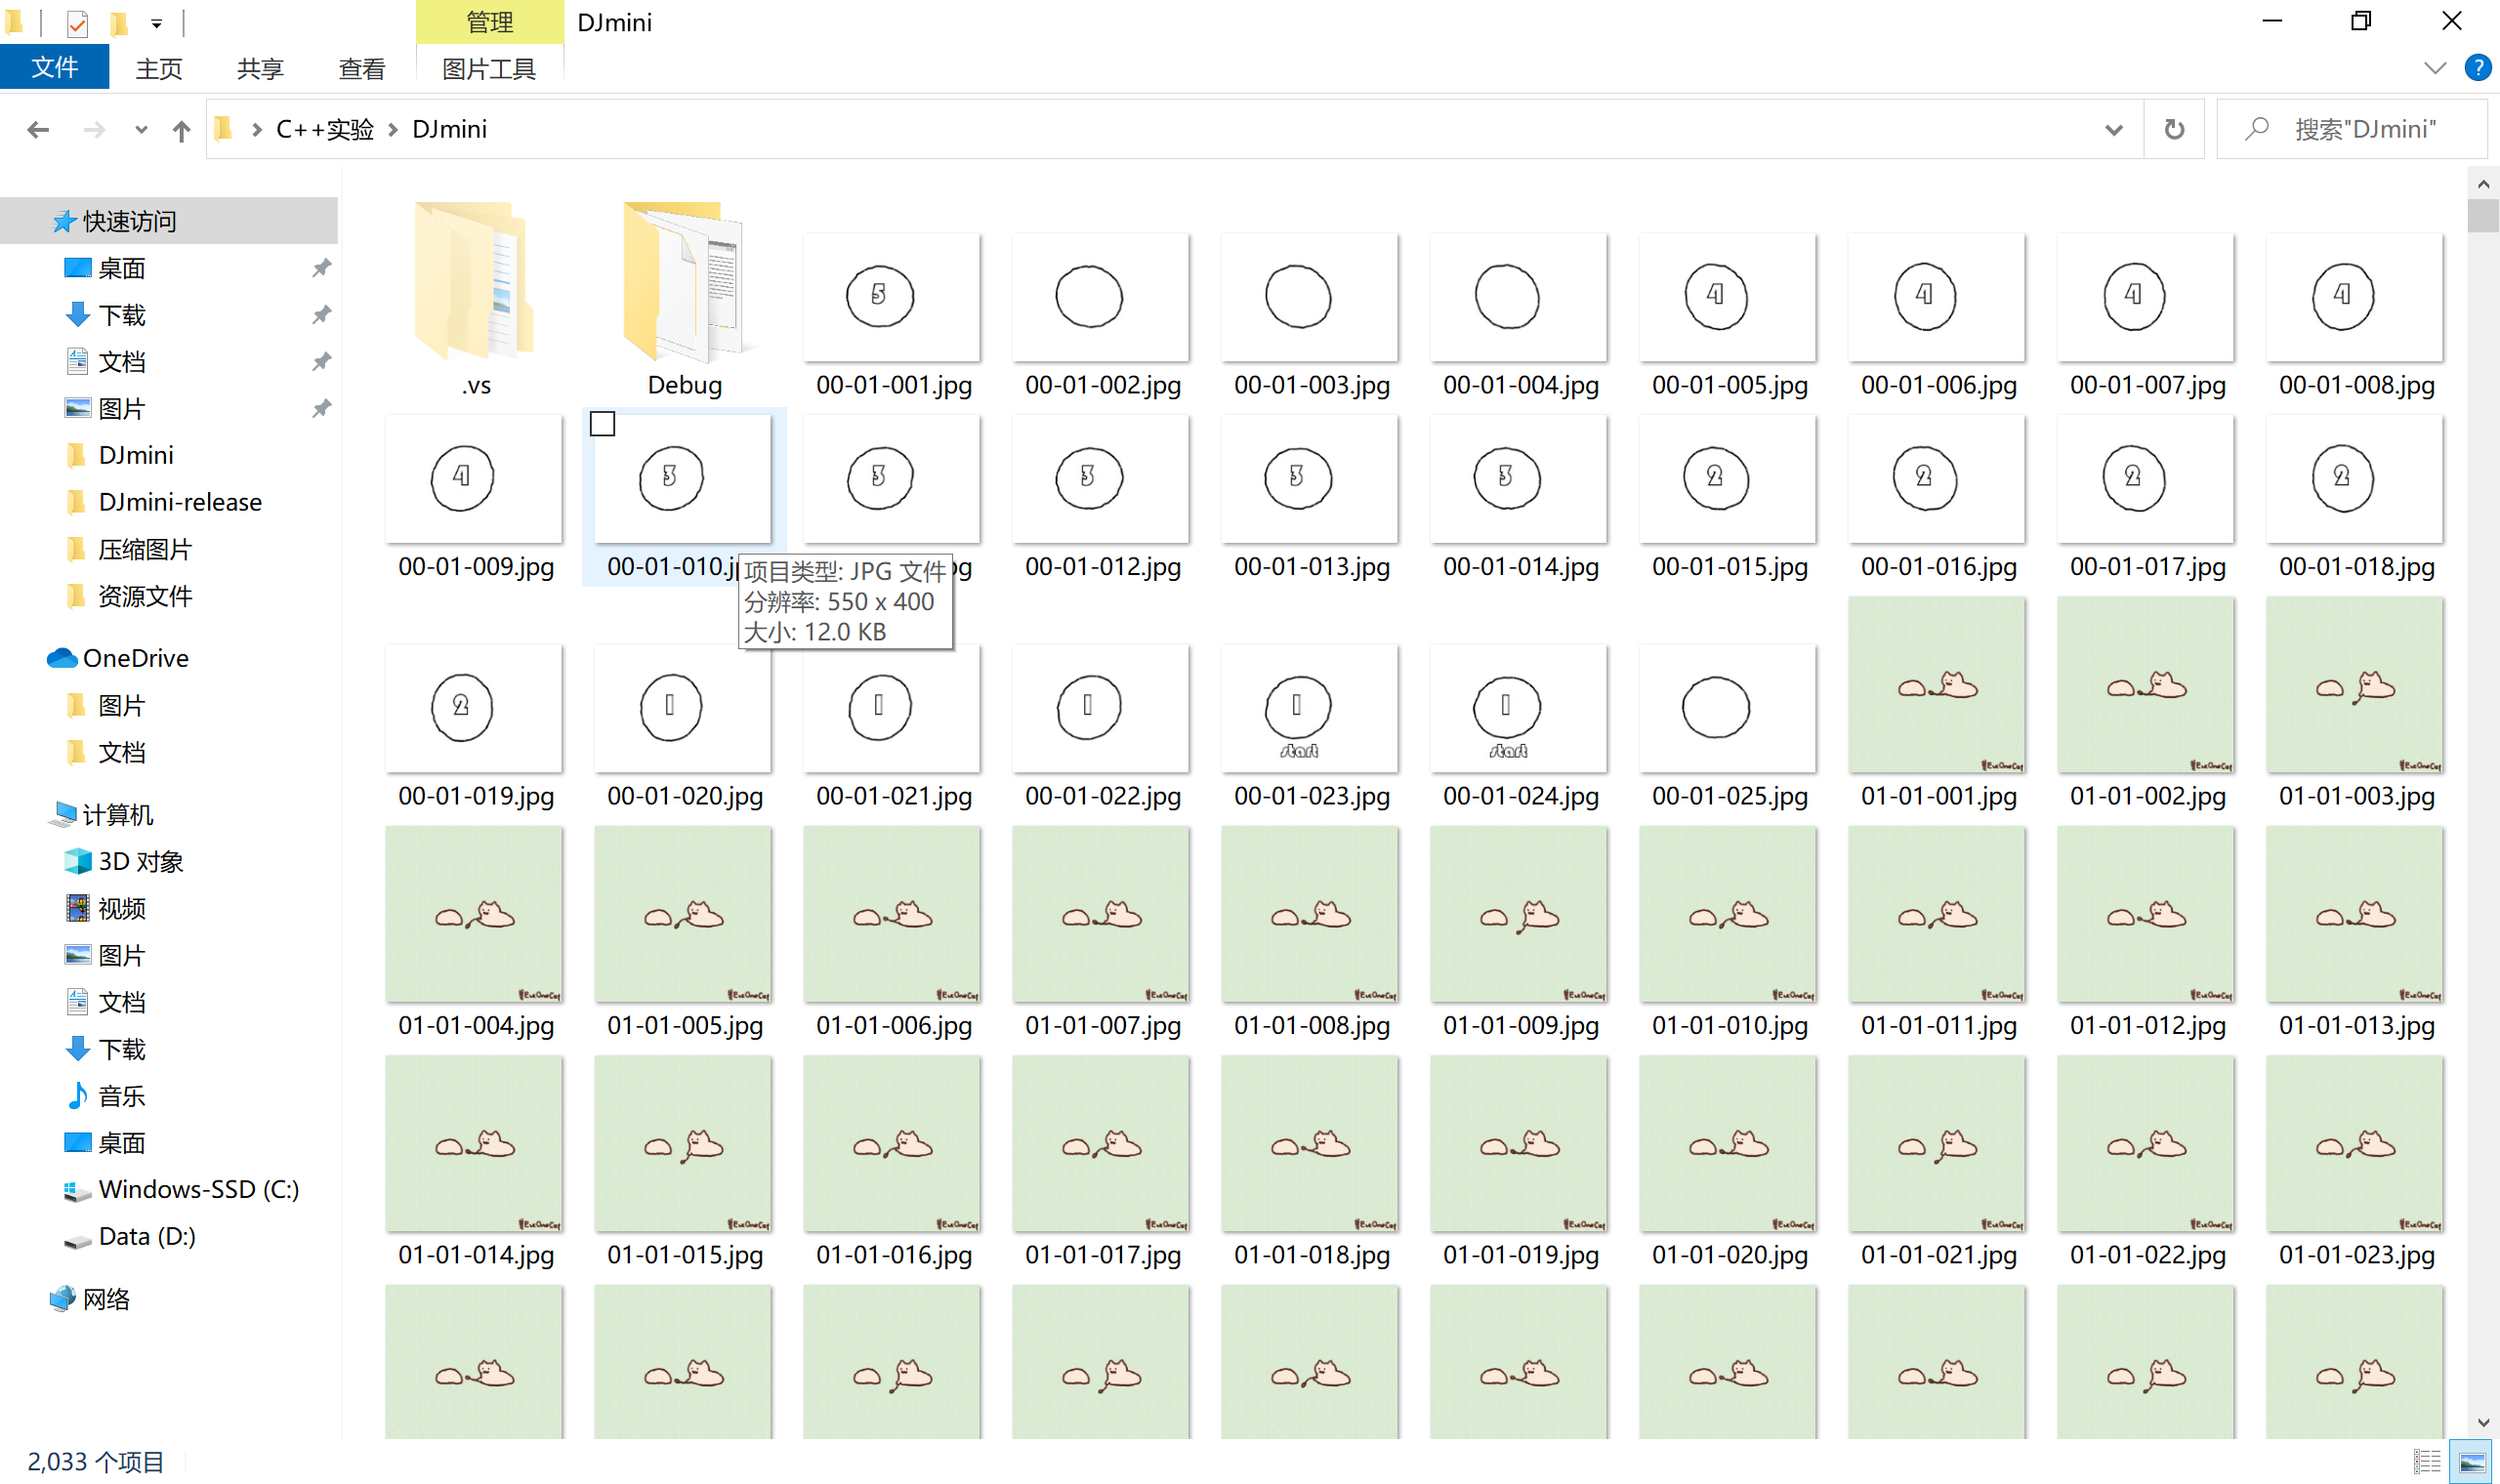Click the Forward navigation arrow
This screenshot has width=2500, height=1484.
[x=94, y=129]
